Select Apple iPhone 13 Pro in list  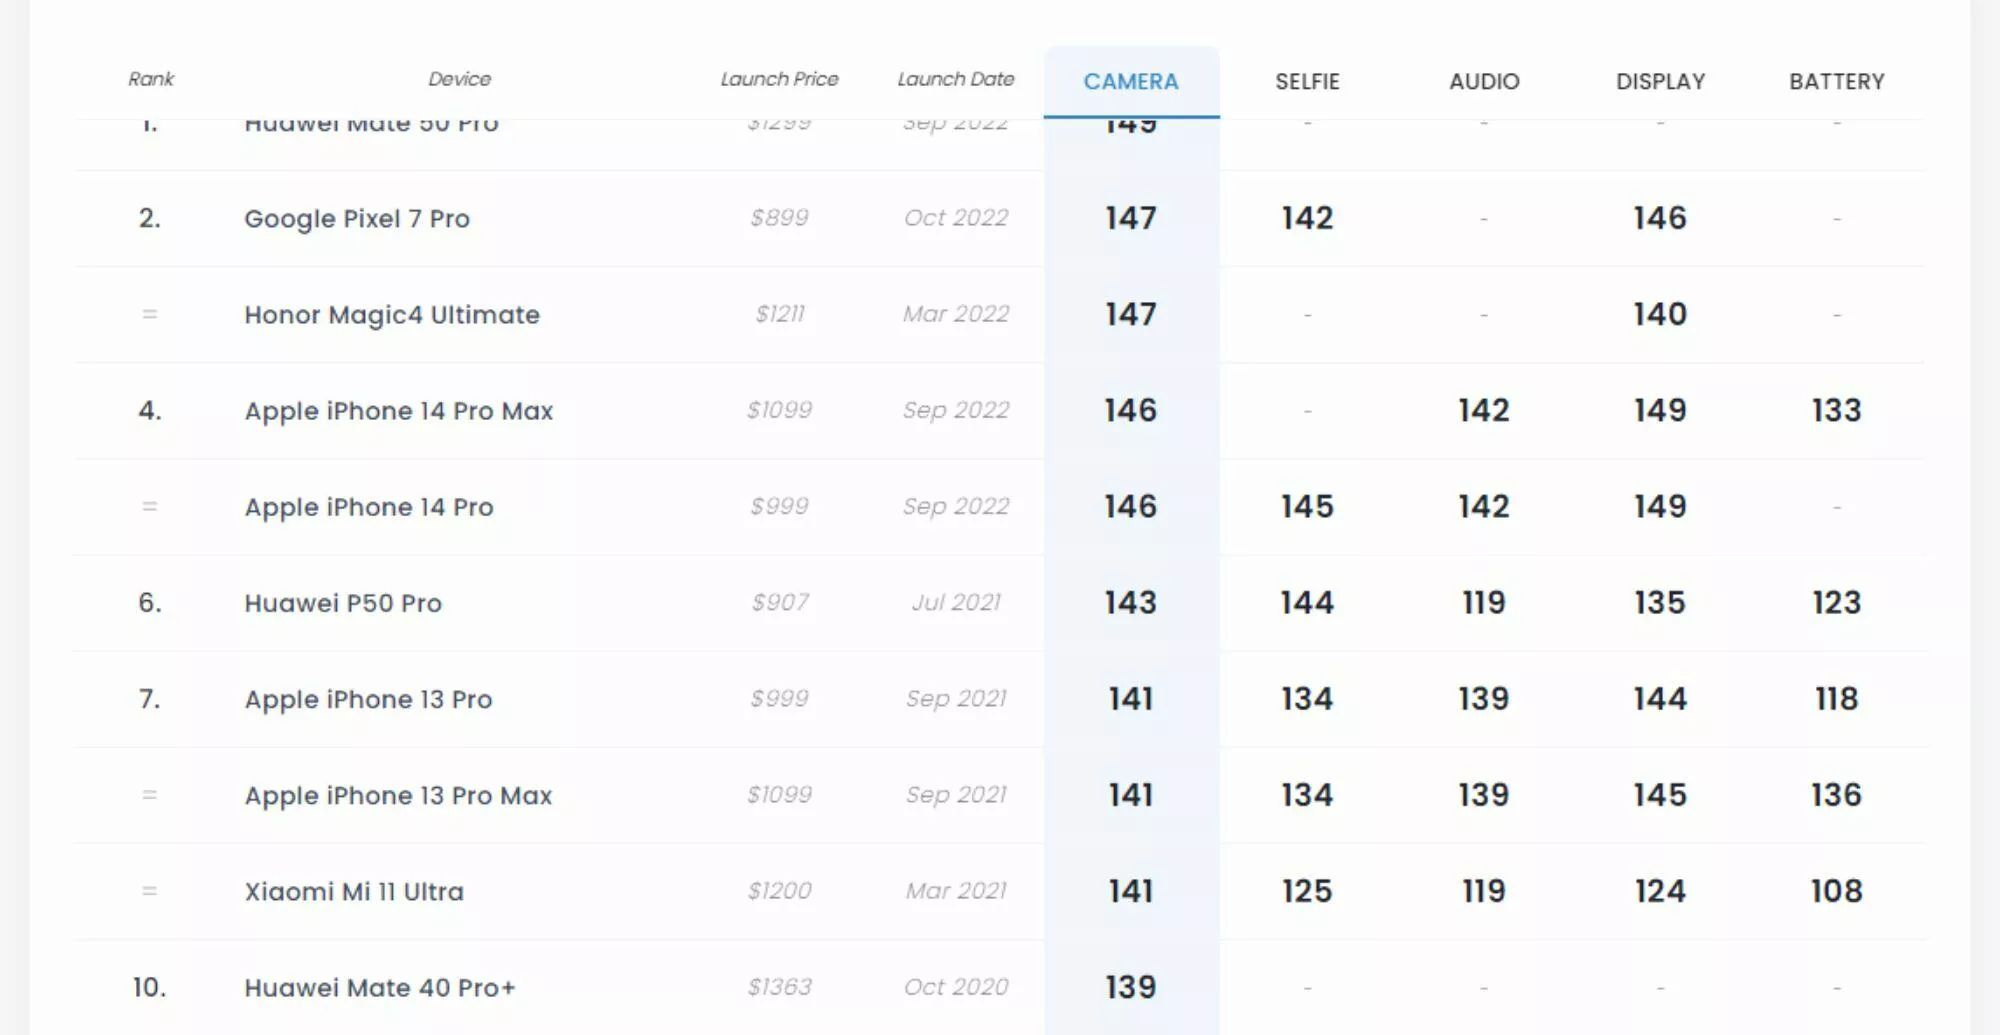pyautogui.click(x=369, y=699)
